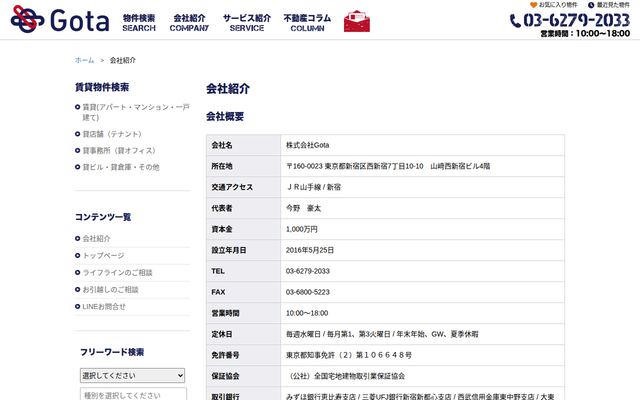Open サービス紹介 SERVICE menu
Image resolution: width=640 pixels, height=400 pixels.
[x=247, y=23]
